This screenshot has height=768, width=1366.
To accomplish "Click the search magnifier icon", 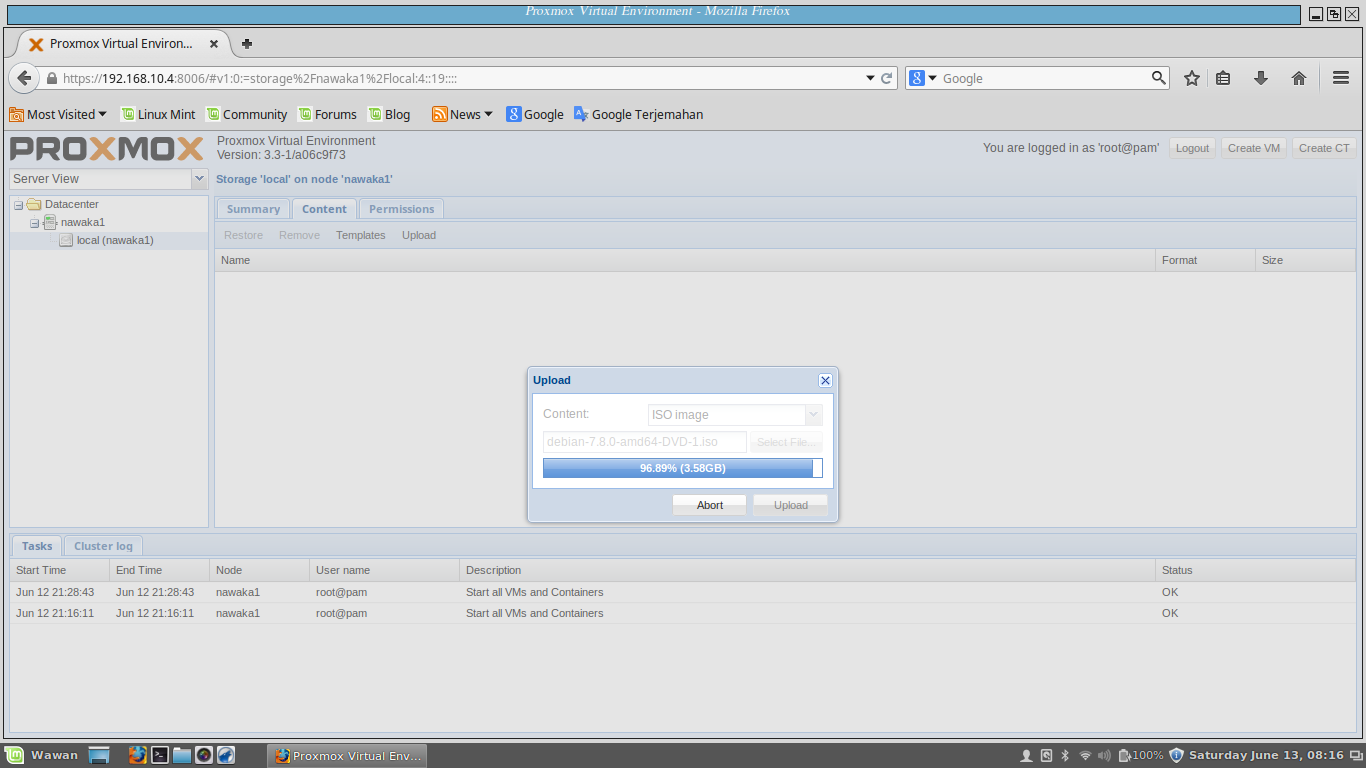I will (x=1159, y=78).
